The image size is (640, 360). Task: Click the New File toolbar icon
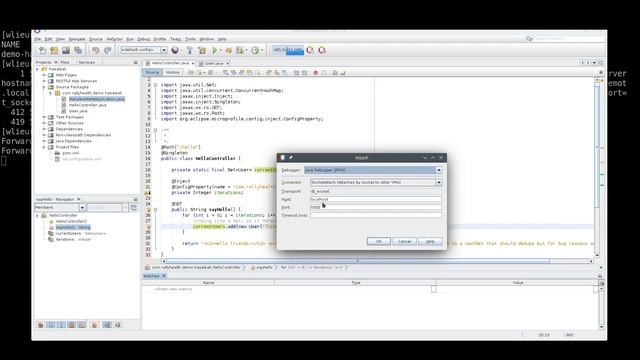click(42, 50)
